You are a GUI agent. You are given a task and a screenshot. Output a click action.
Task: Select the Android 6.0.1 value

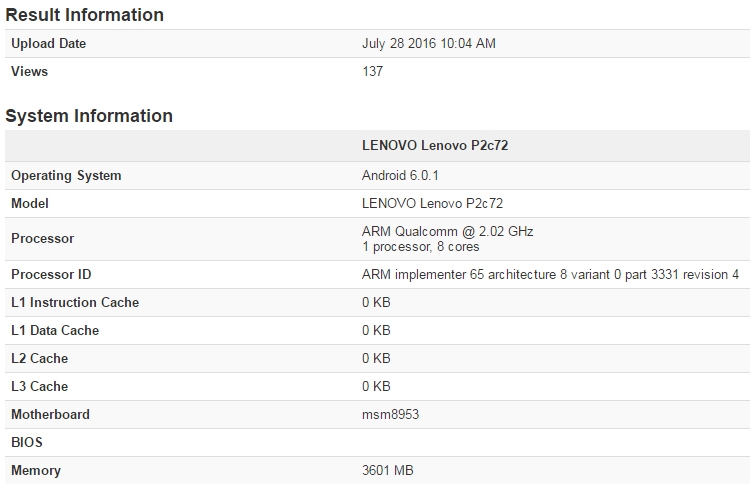point(400,175)
